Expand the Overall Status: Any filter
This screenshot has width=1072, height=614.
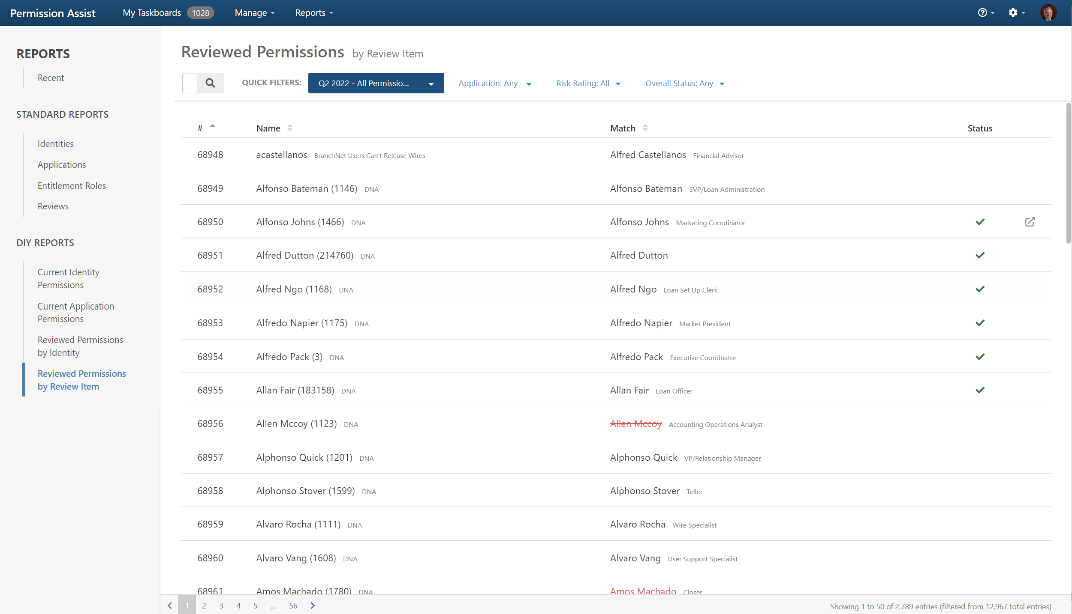[x=684, y=84]
